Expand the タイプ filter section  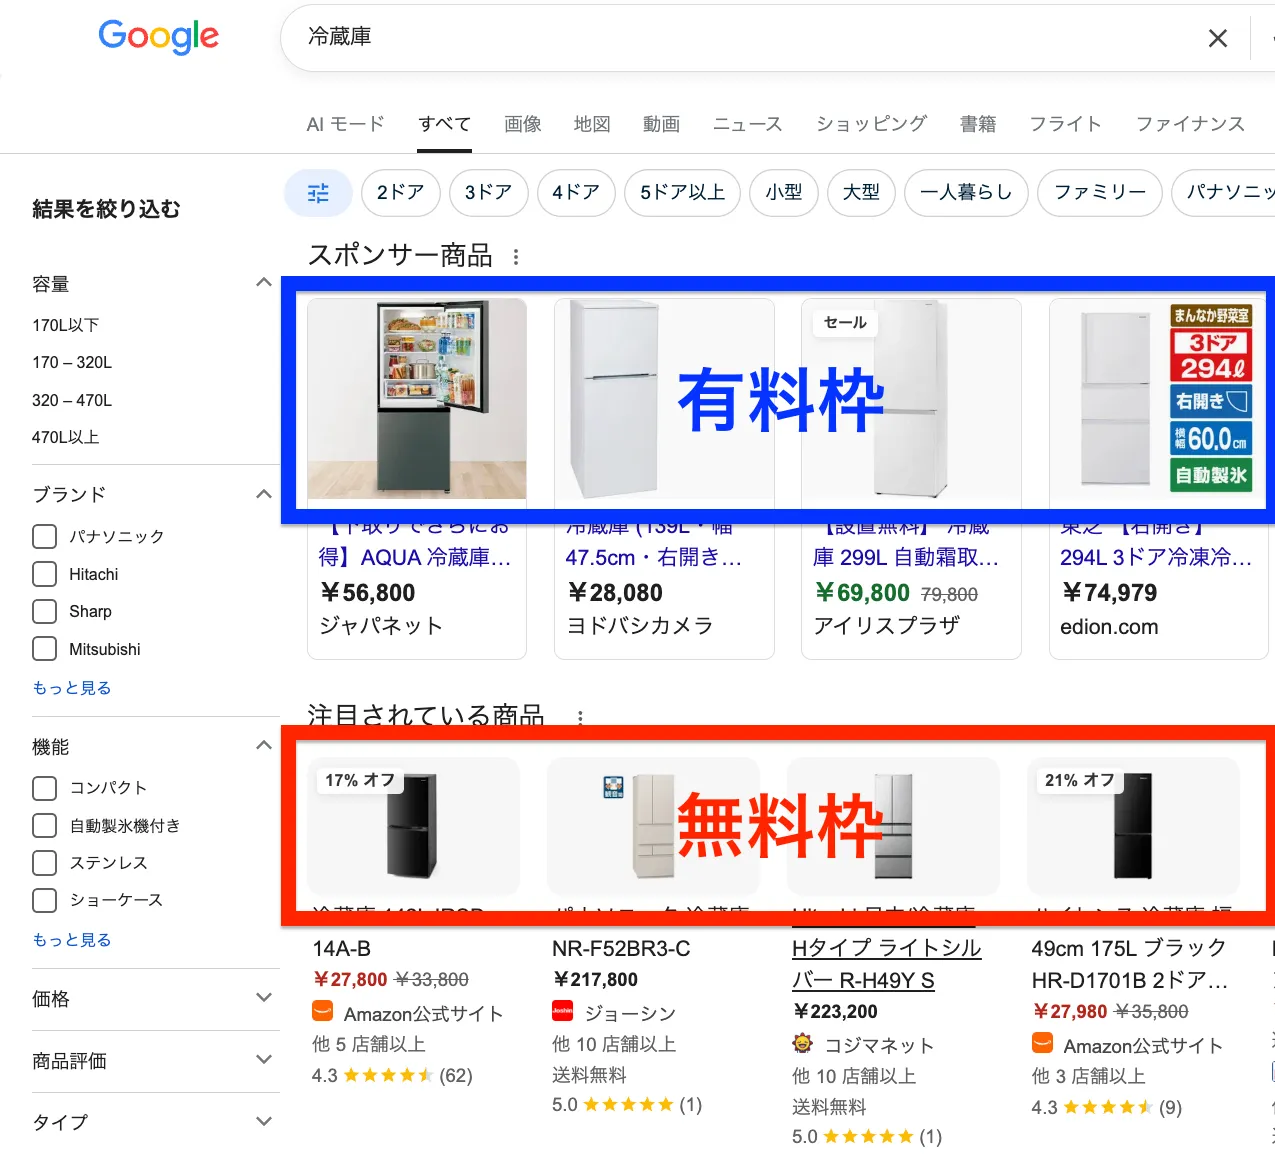pos(264,1122)
